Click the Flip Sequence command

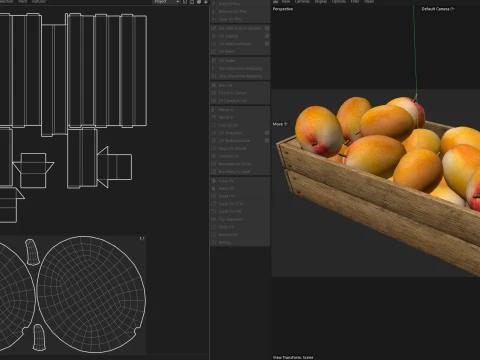pos(240,219)
